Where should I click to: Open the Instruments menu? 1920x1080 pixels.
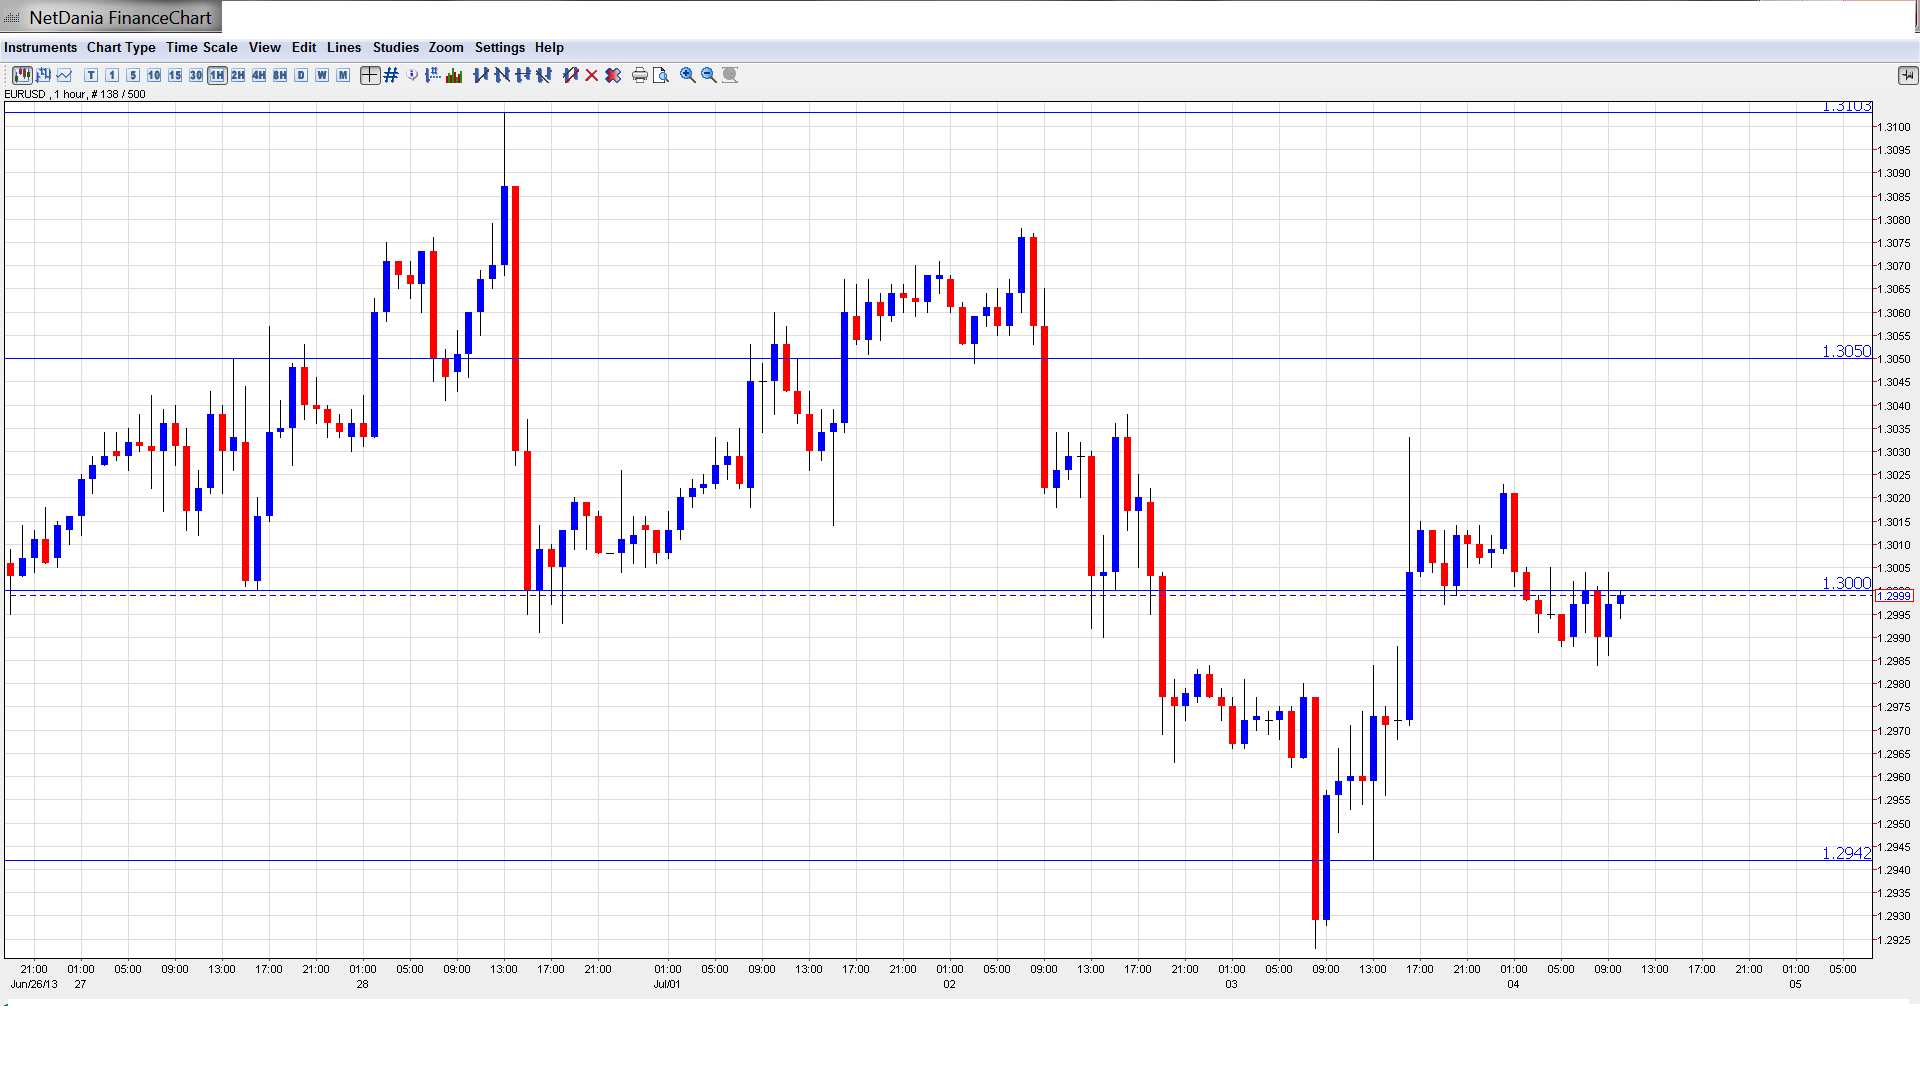coord(40,47)
